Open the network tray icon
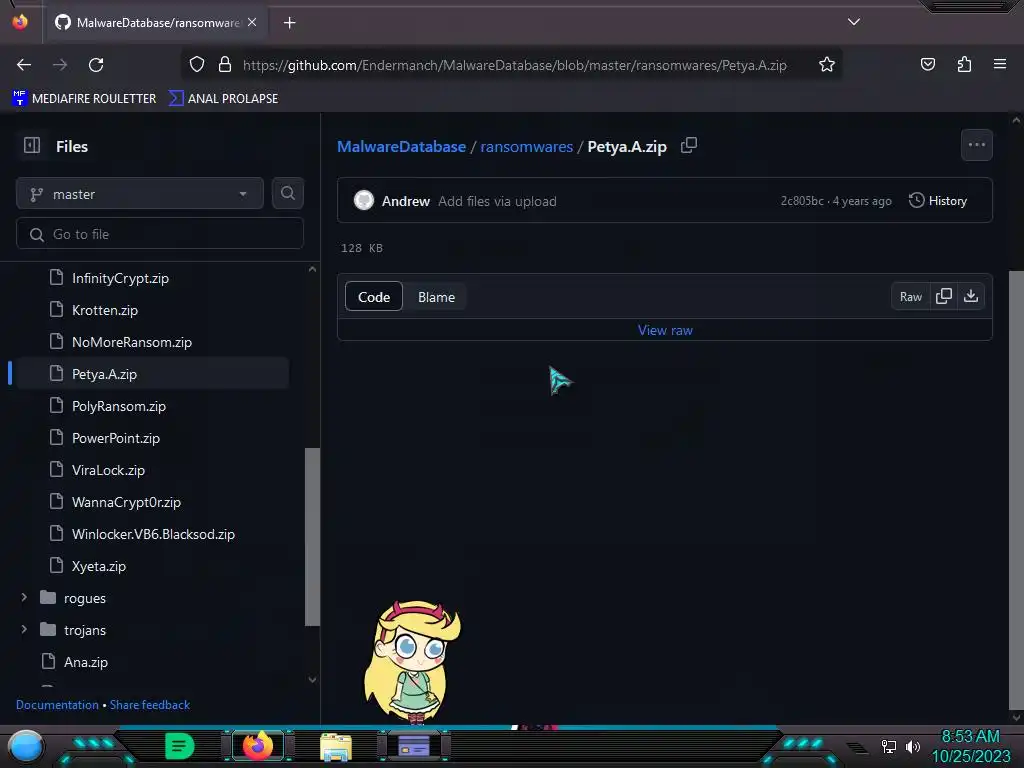The height and width of the screenshot is (768, 1024). click(889, 746)
